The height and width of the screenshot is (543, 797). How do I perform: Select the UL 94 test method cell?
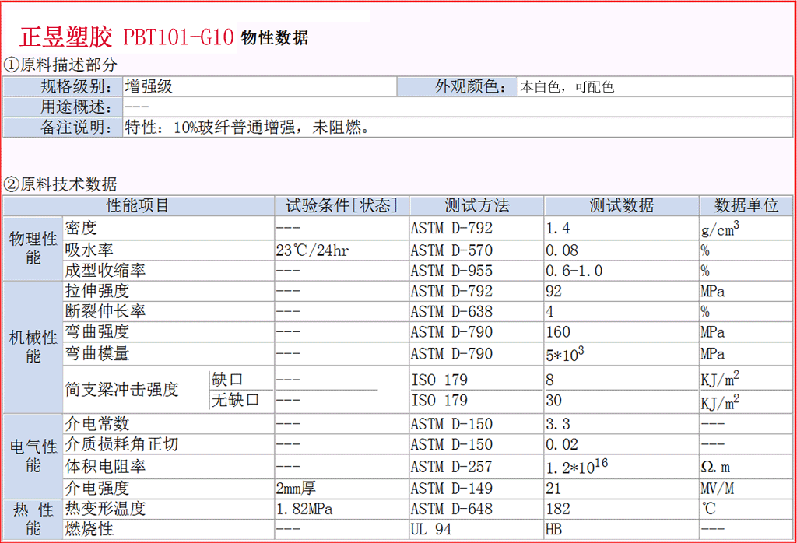(x=433, y=529)
